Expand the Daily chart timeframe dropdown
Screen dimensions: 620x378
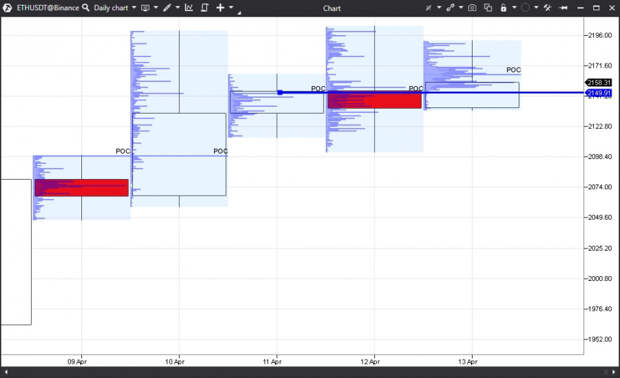pyautogui.click(x=134, y=8)
